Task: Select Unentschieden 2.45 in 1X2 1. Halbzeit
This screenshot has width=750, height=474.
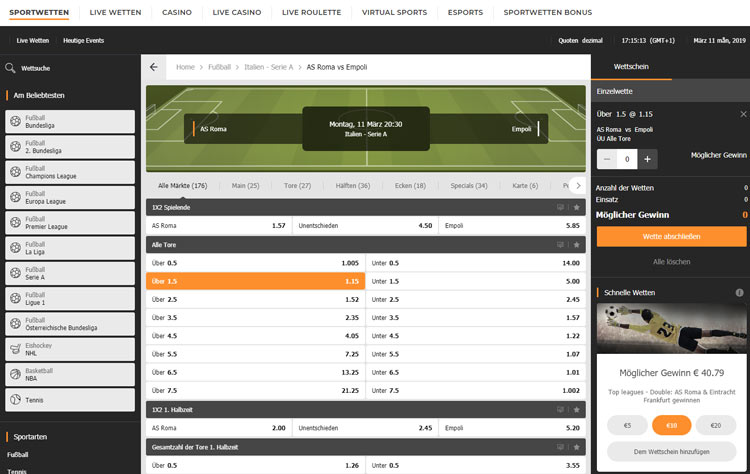Action: 365,428
